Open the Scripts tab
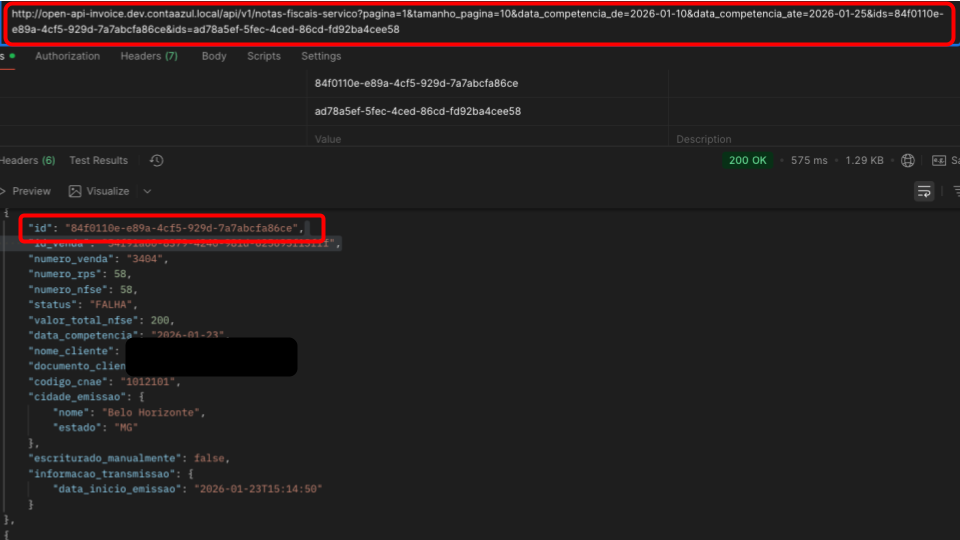960x540 pixels. [264, 56]
